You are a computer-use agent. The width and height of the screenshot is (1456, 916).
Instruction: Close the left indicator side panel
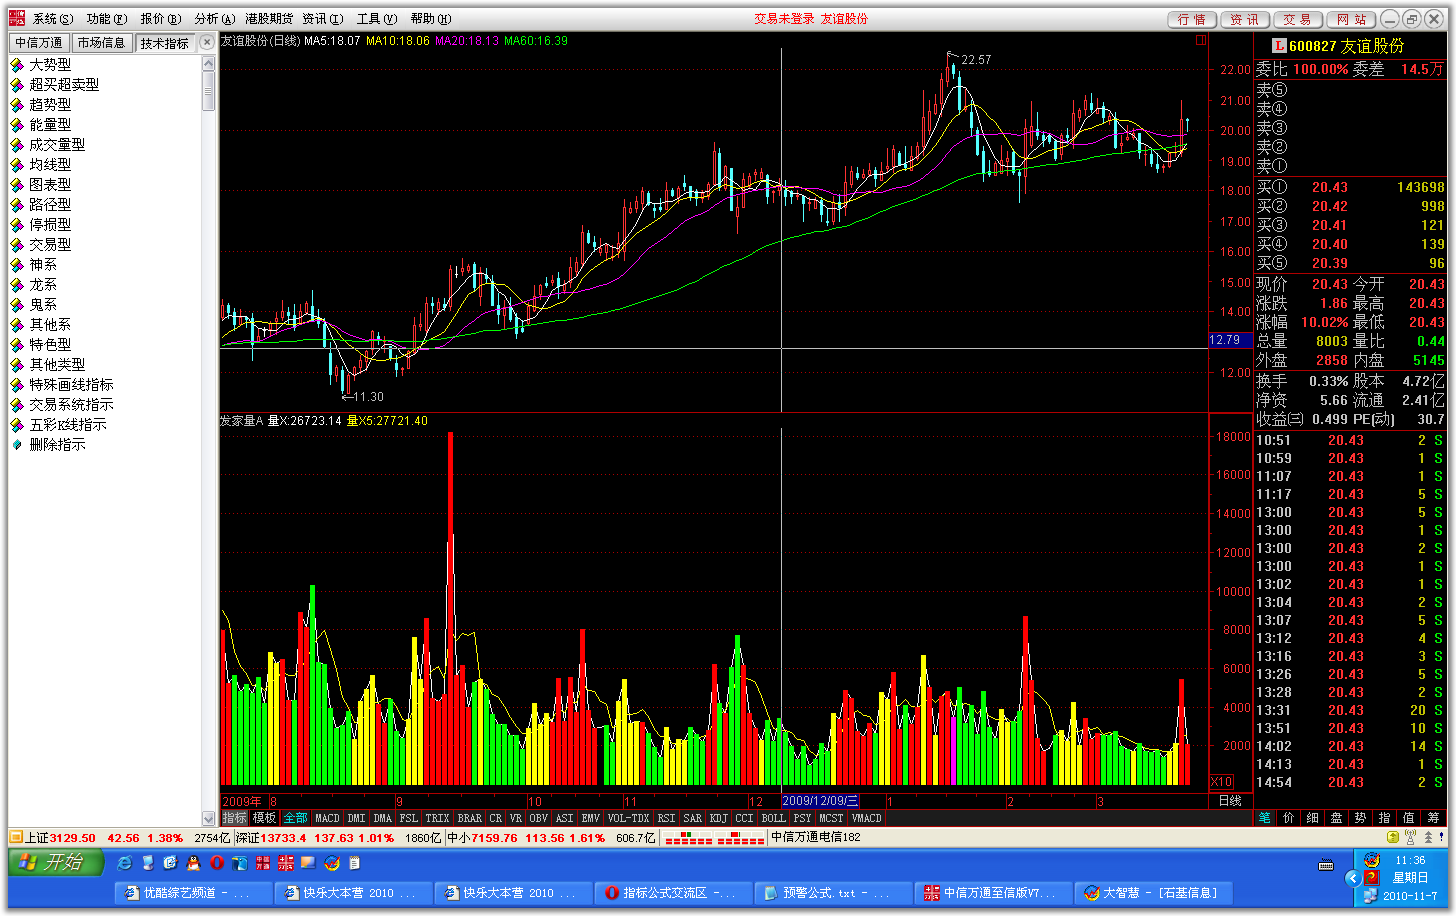(x=207, y=42)
